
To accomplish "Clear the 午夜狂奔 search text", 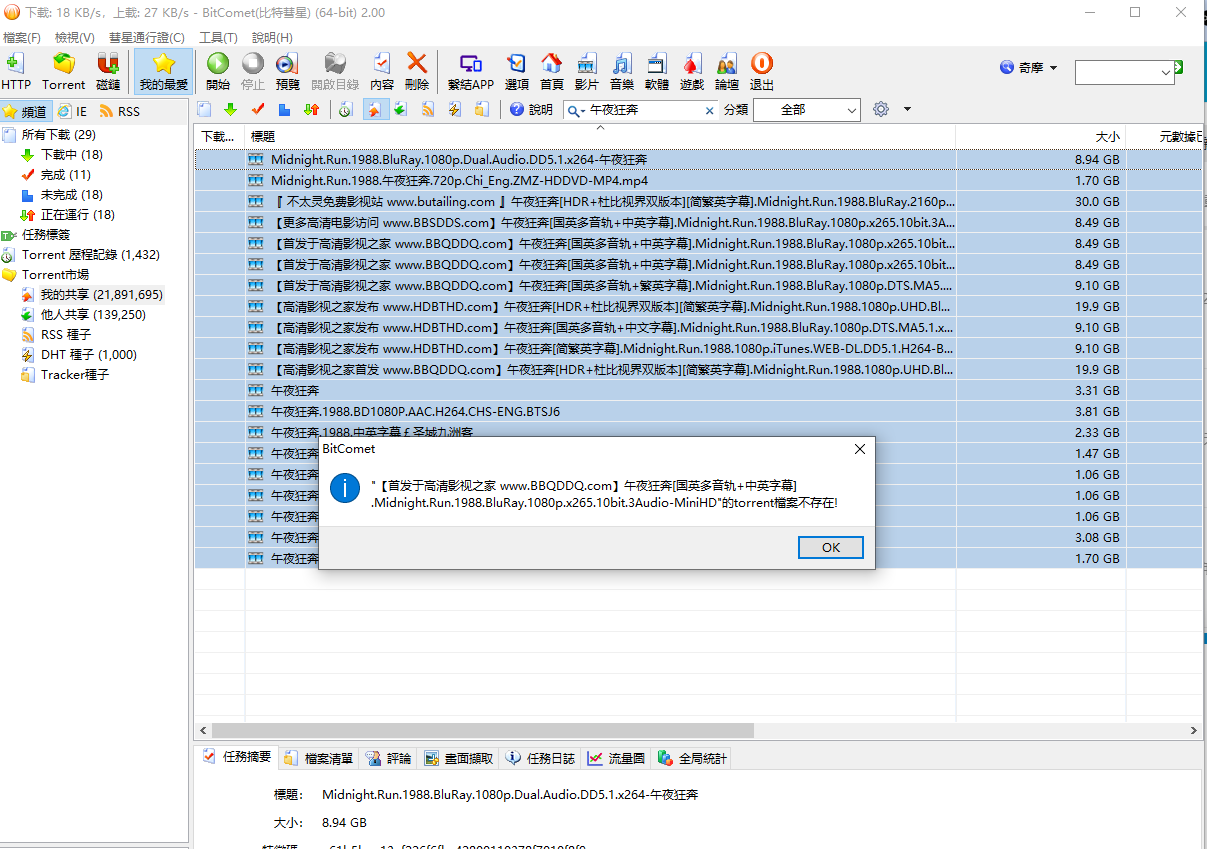I will click(710, 110).
